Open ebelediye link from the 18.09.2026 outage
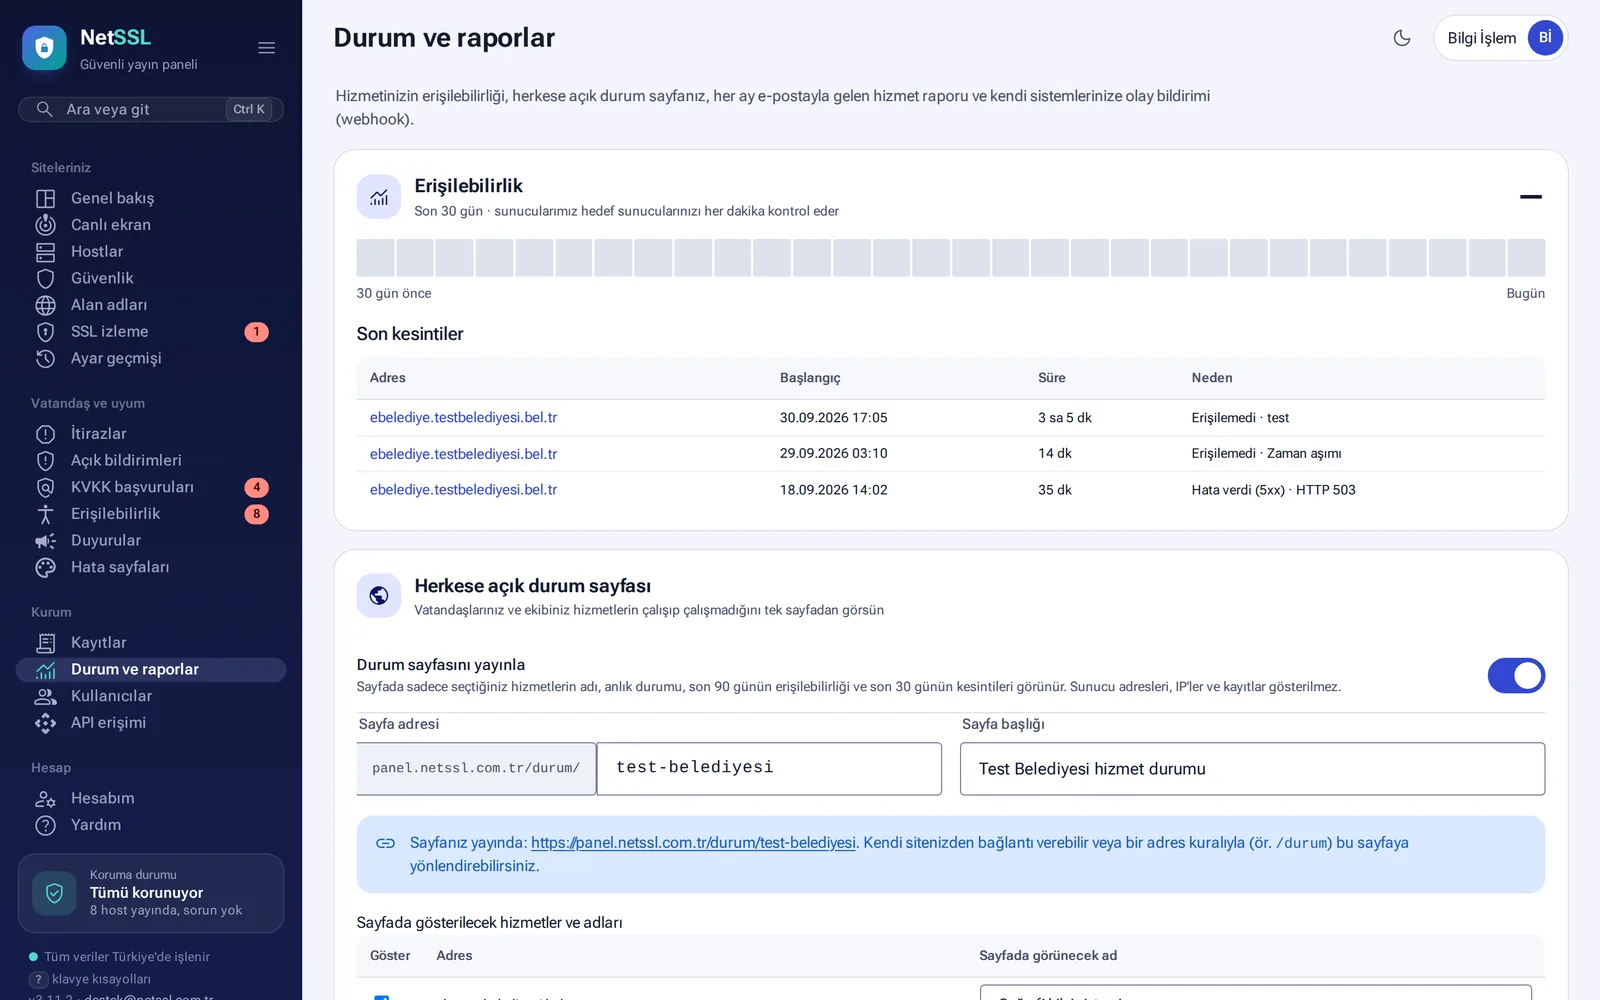 463,490
